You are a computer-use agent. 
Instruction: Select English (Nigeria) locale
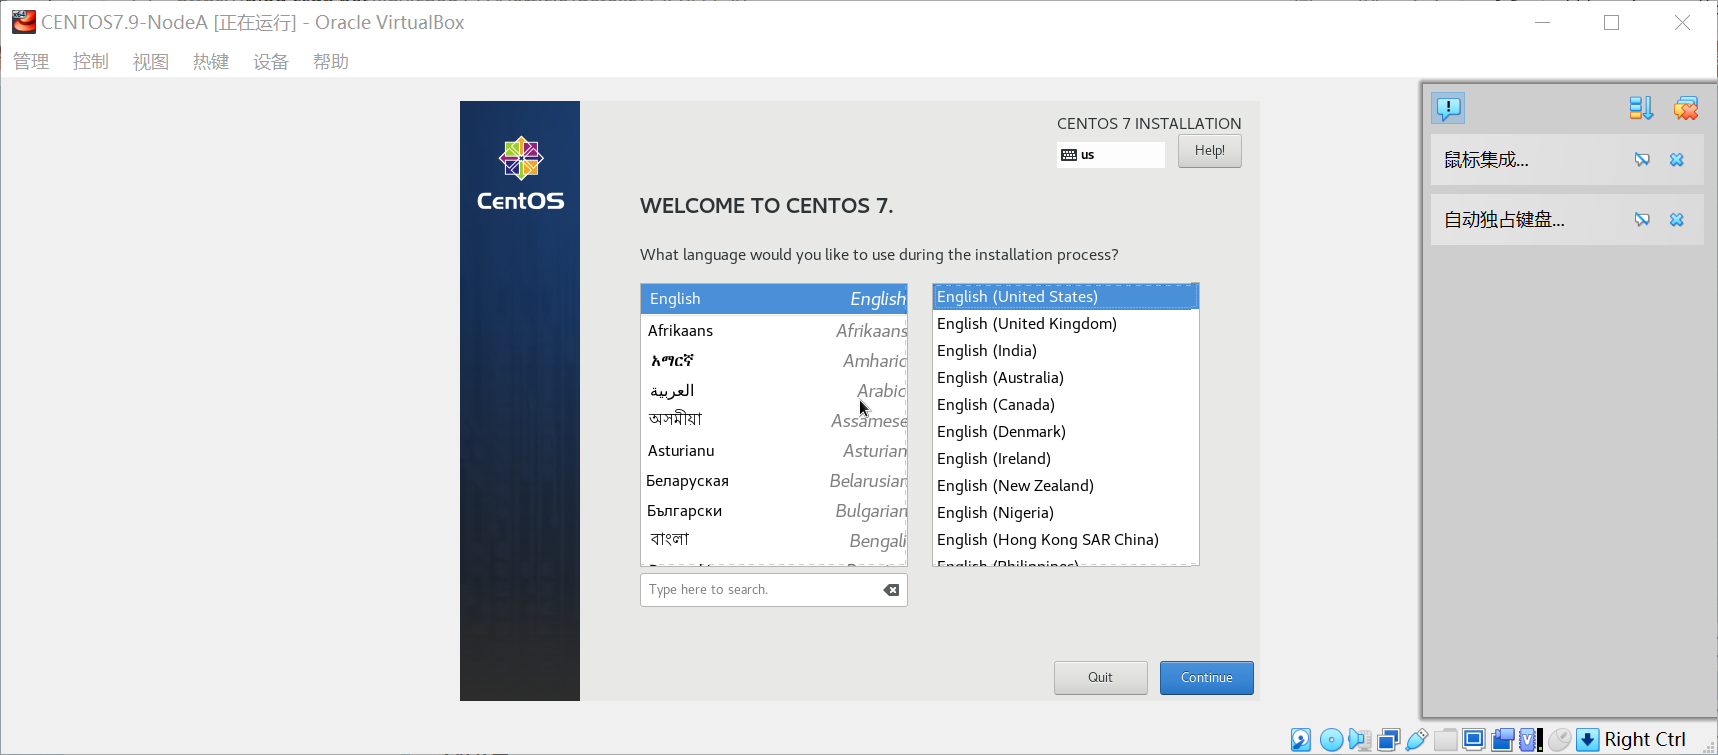pyautogui.click(x=1066, y=513)
